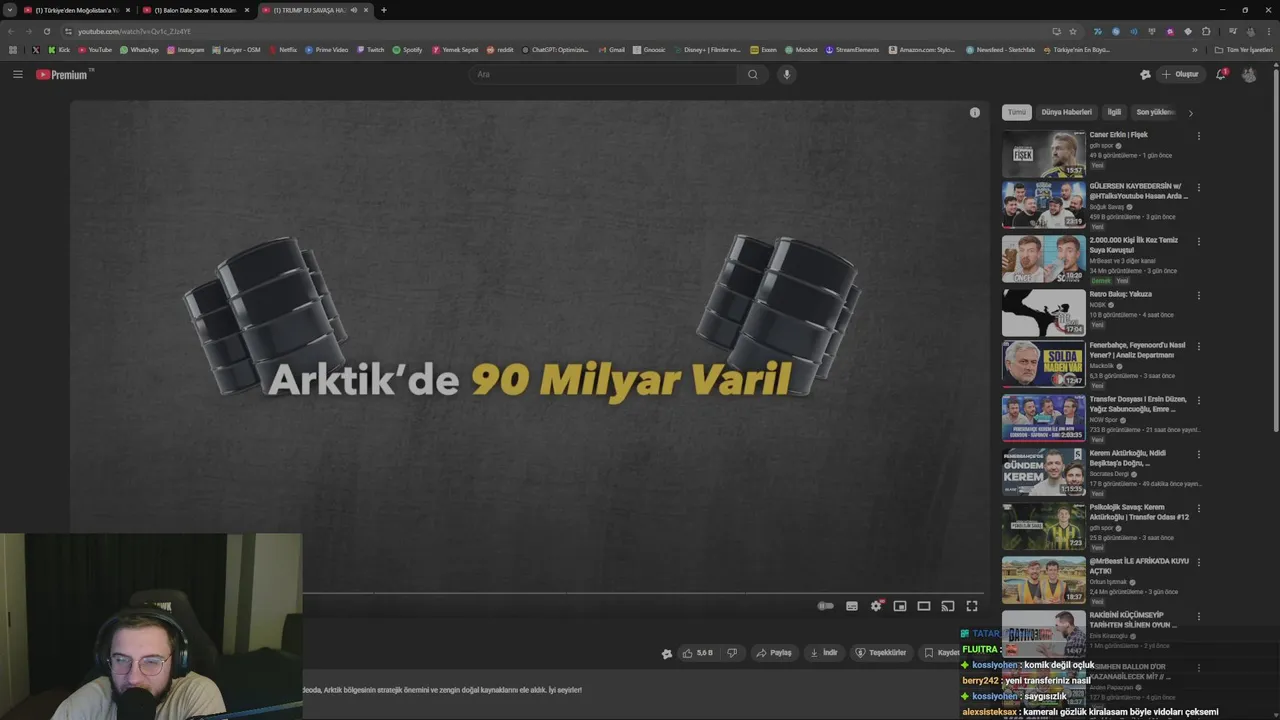
Task: Toggle the autoplay switch in player
Action: pos(826,606)
